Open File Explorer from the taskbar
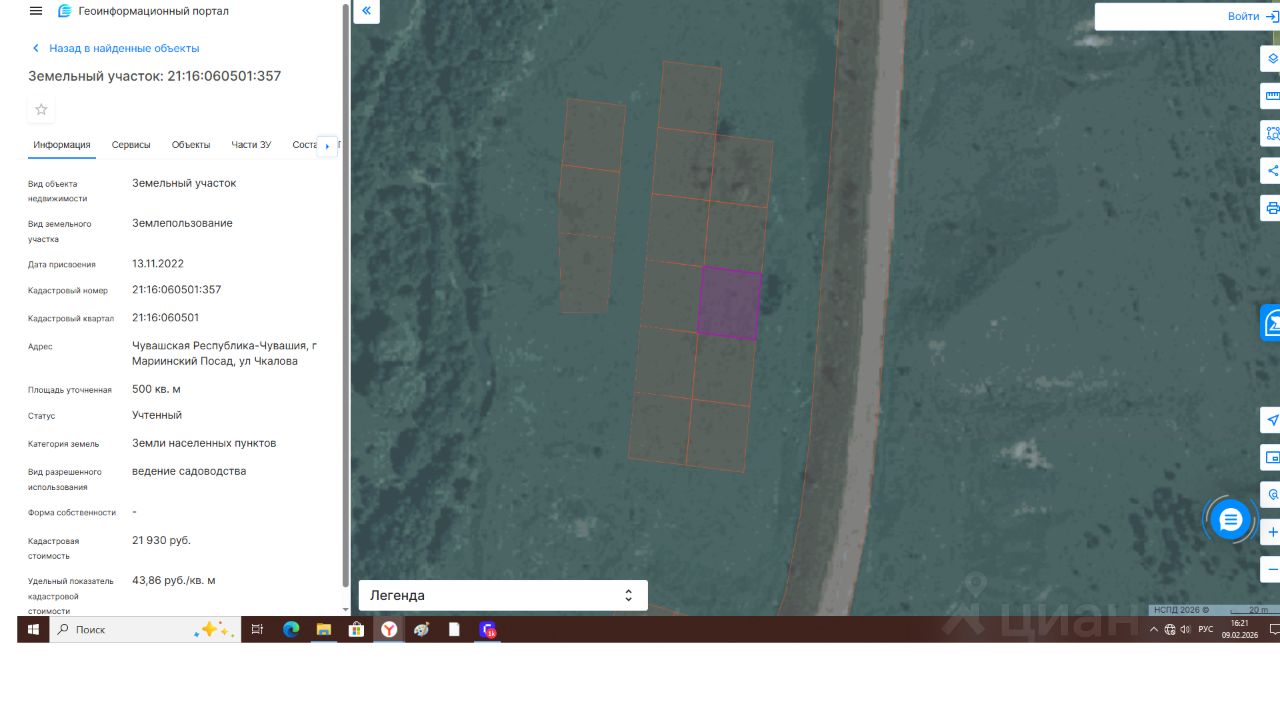Screen dimensions: 1280x720 323,629
